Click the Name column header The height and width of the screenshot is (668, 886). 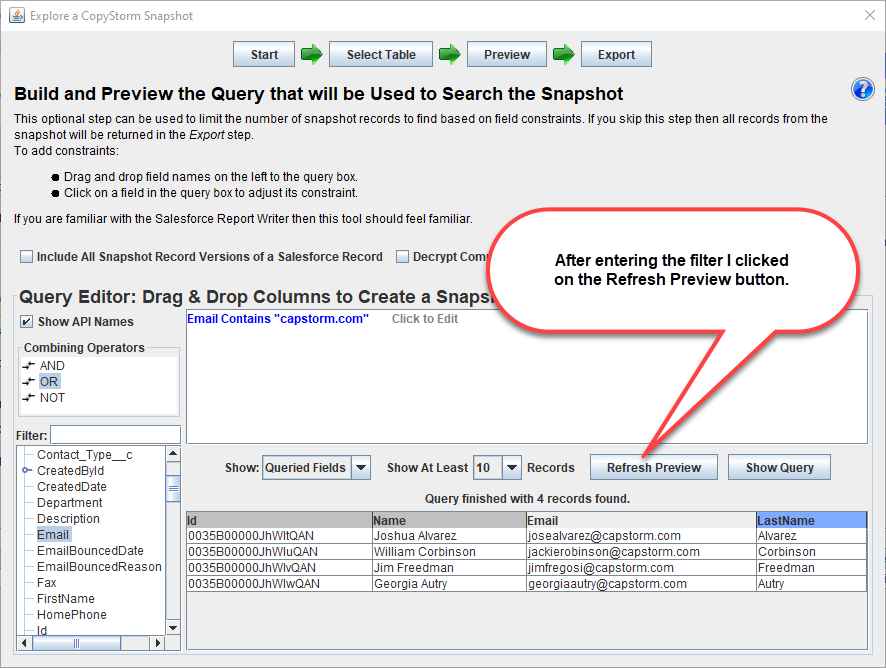449,520
